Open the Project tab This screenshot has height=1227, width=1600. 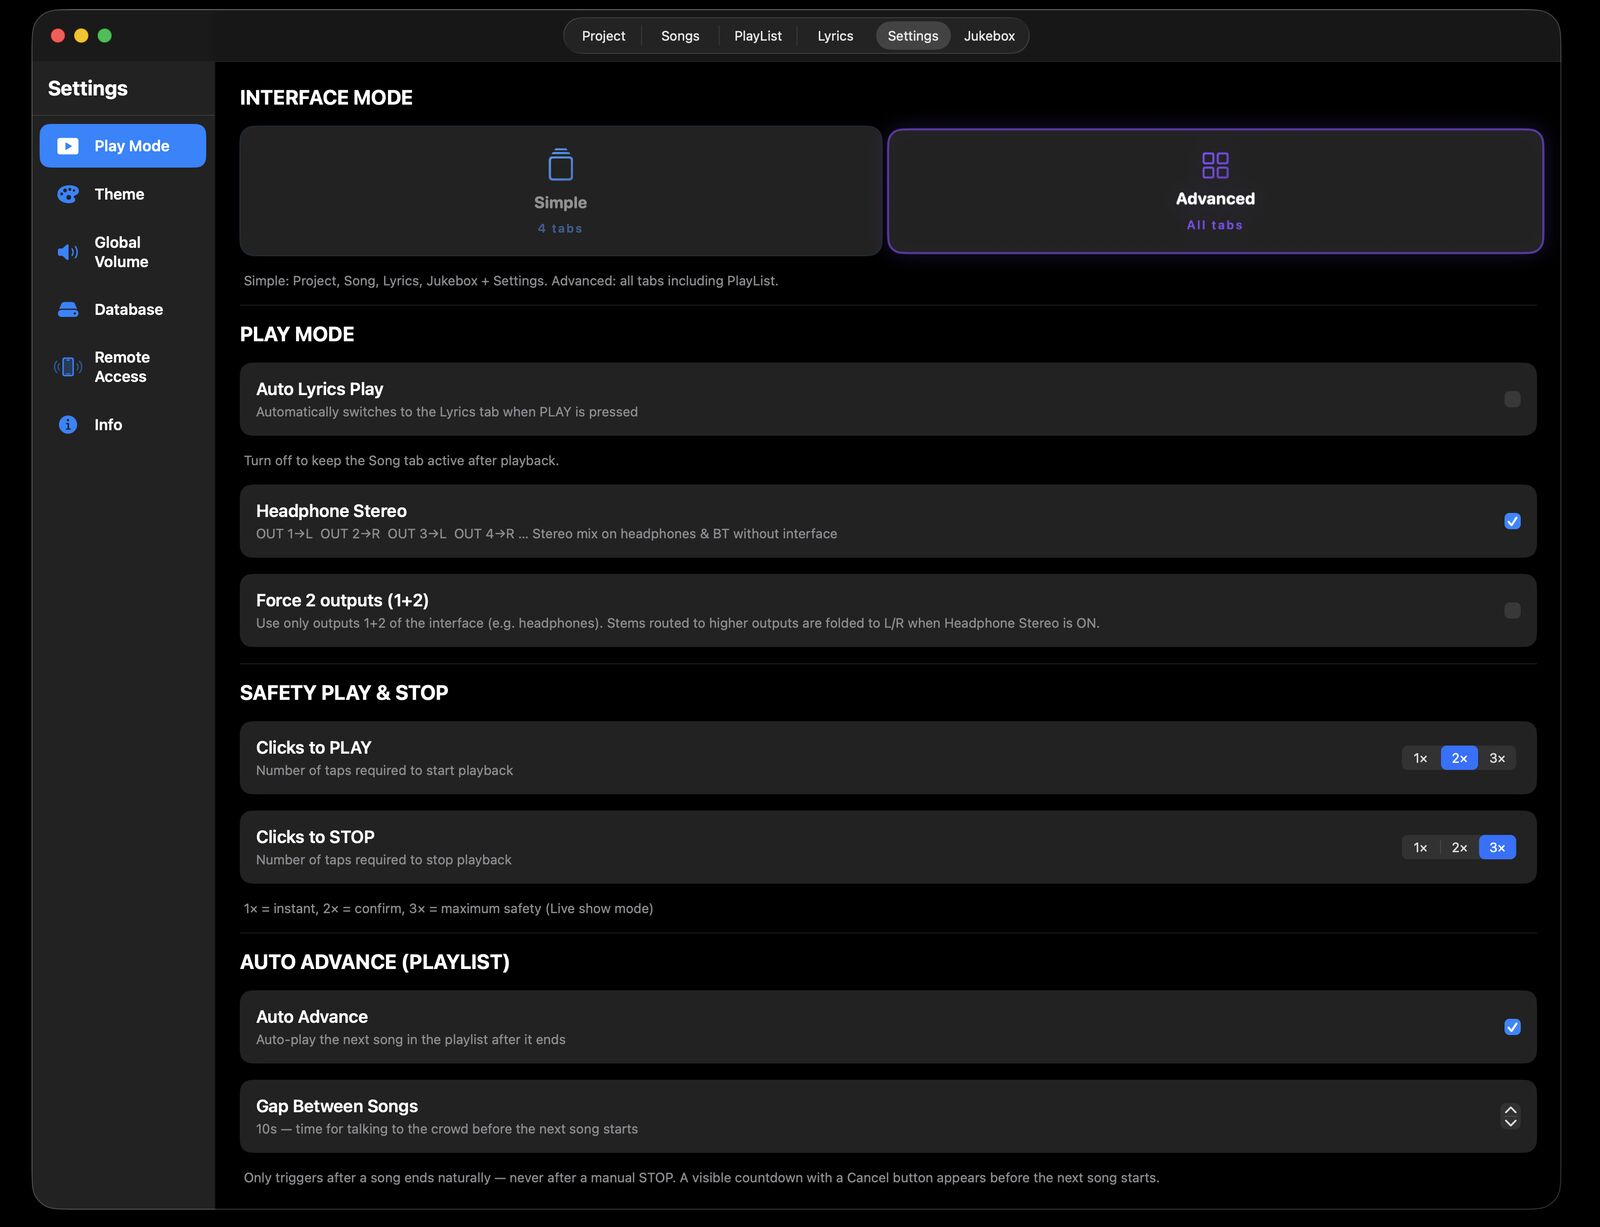[x=603, y=36]
